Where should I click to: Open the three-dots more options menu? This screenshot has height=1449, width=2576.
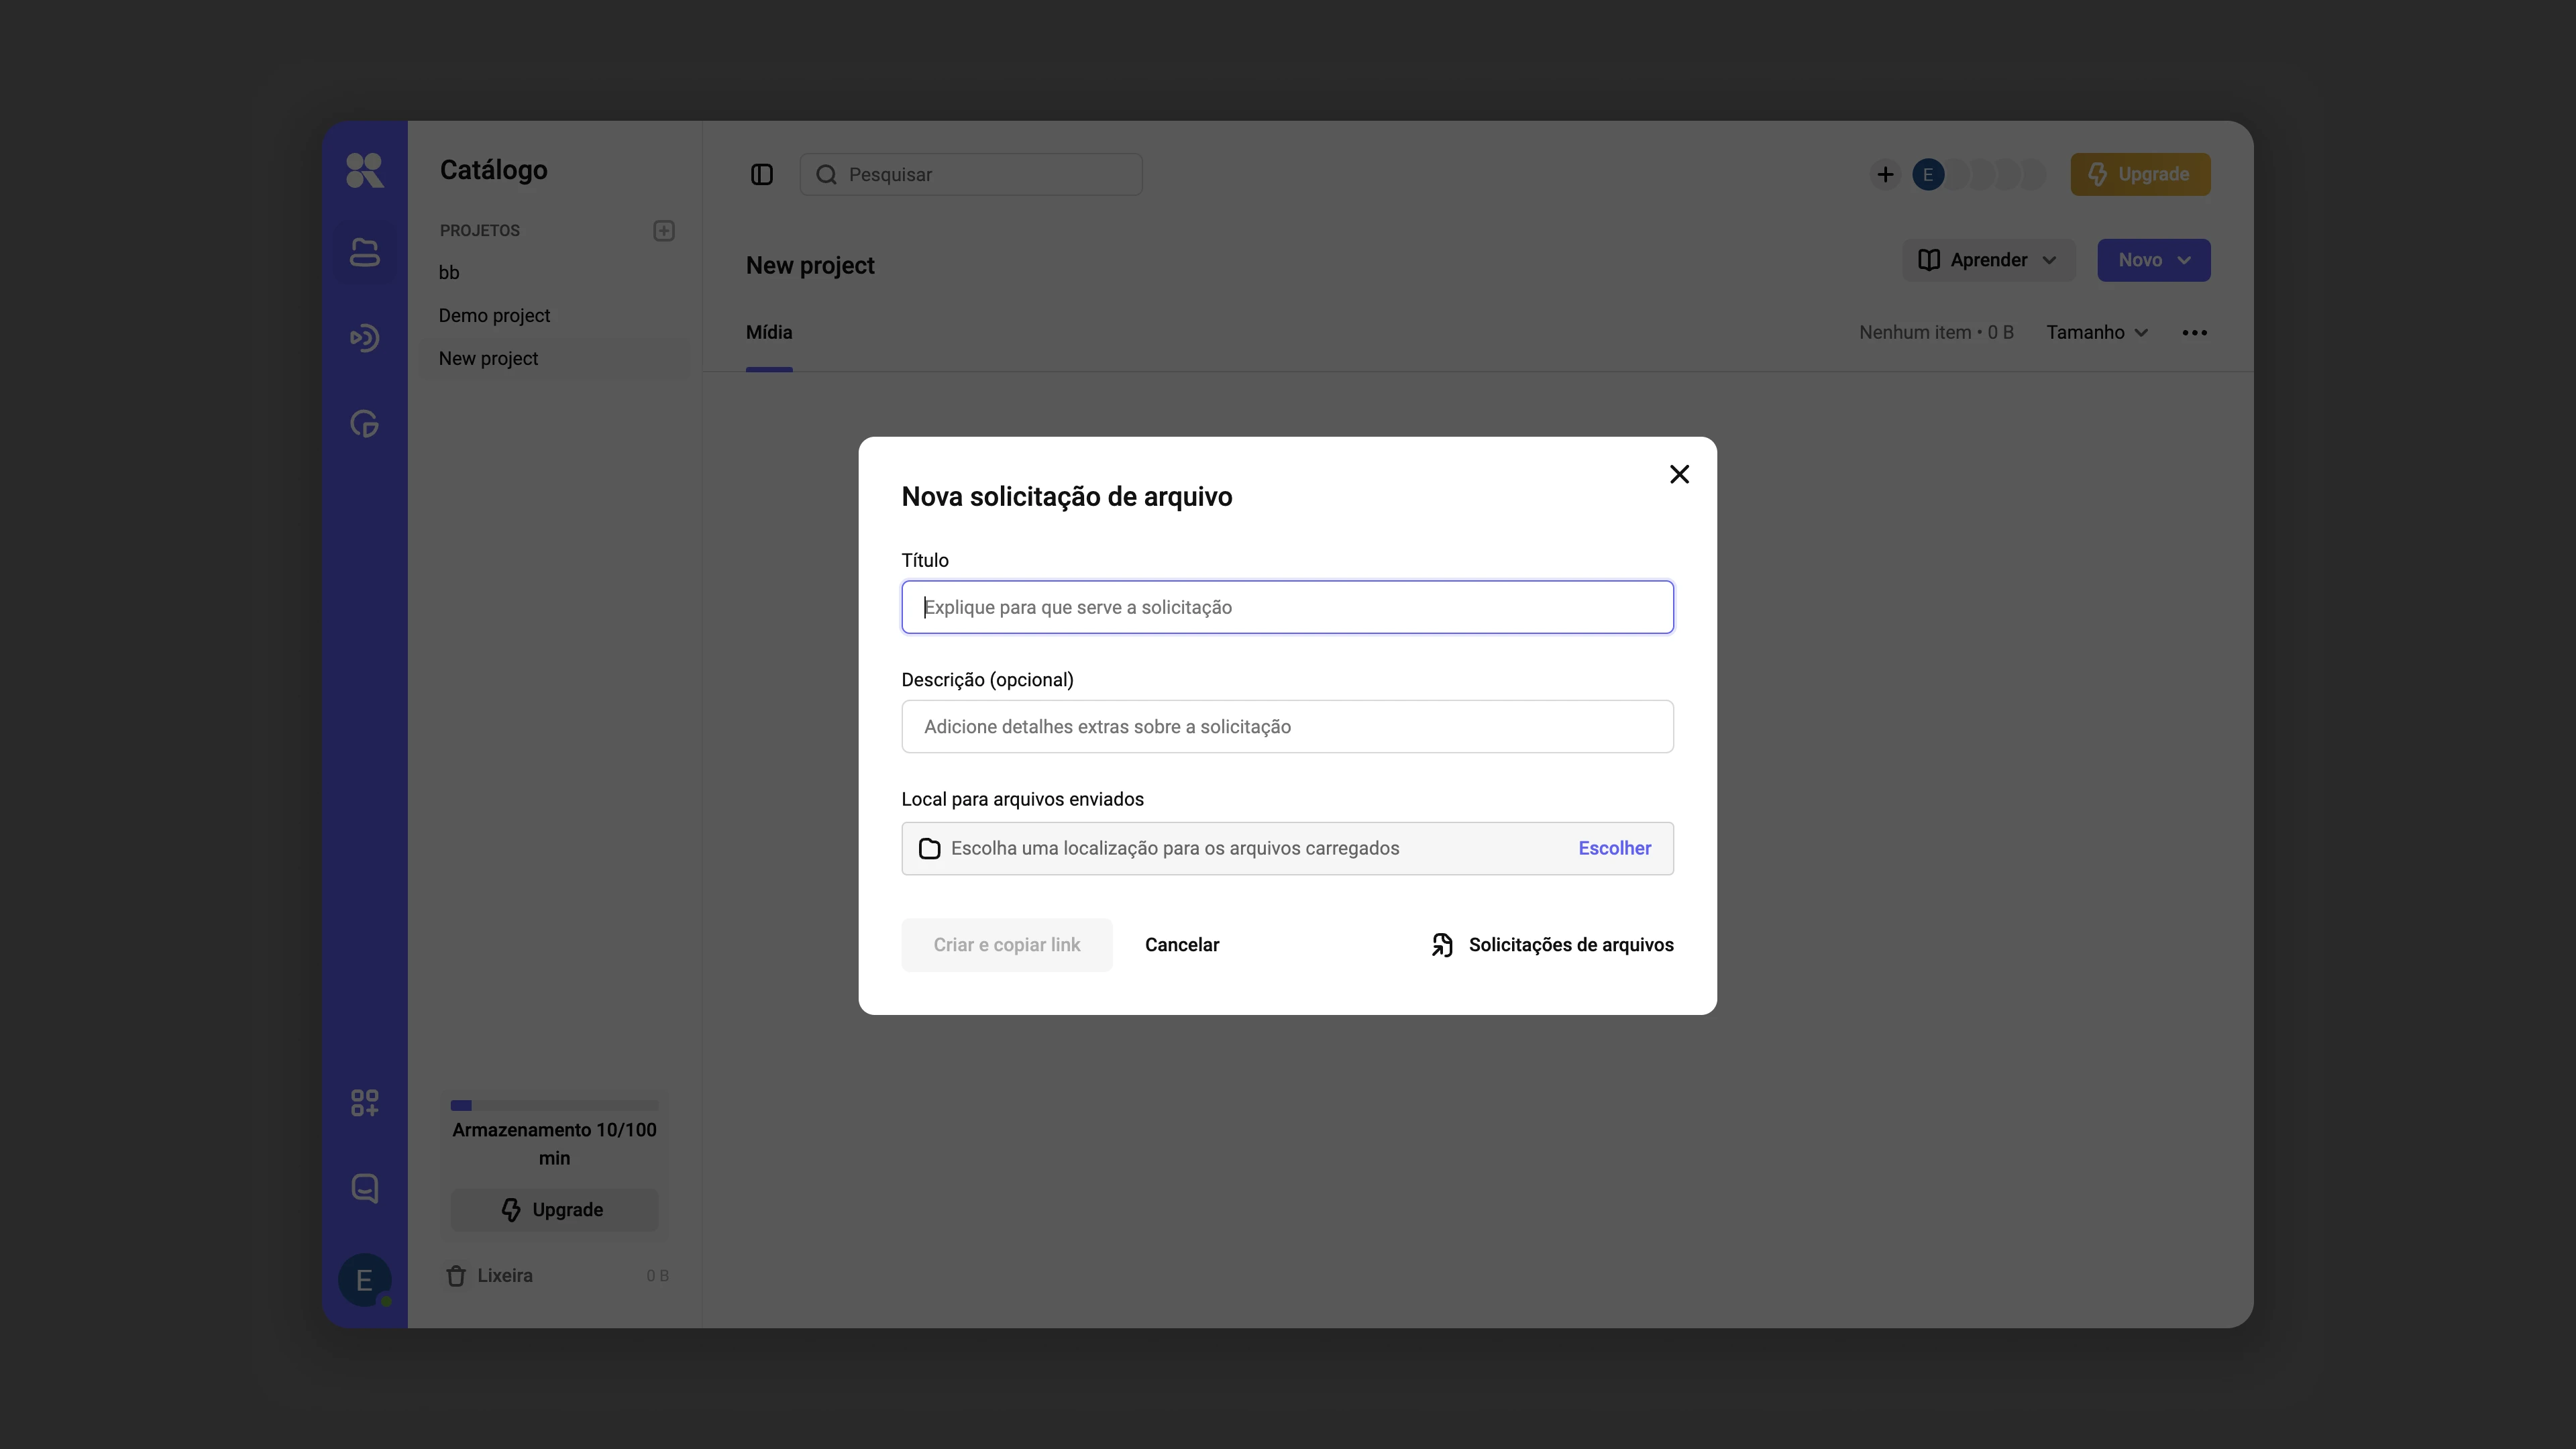pos(2195,333)
